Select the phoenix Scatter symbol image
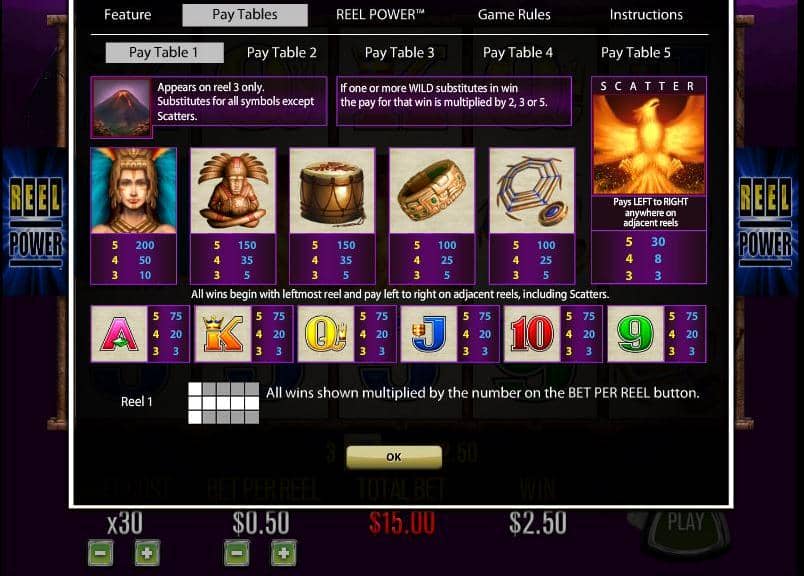Image resolution: width=804 pixels, height=576 pixels. (x=649, y=144)
